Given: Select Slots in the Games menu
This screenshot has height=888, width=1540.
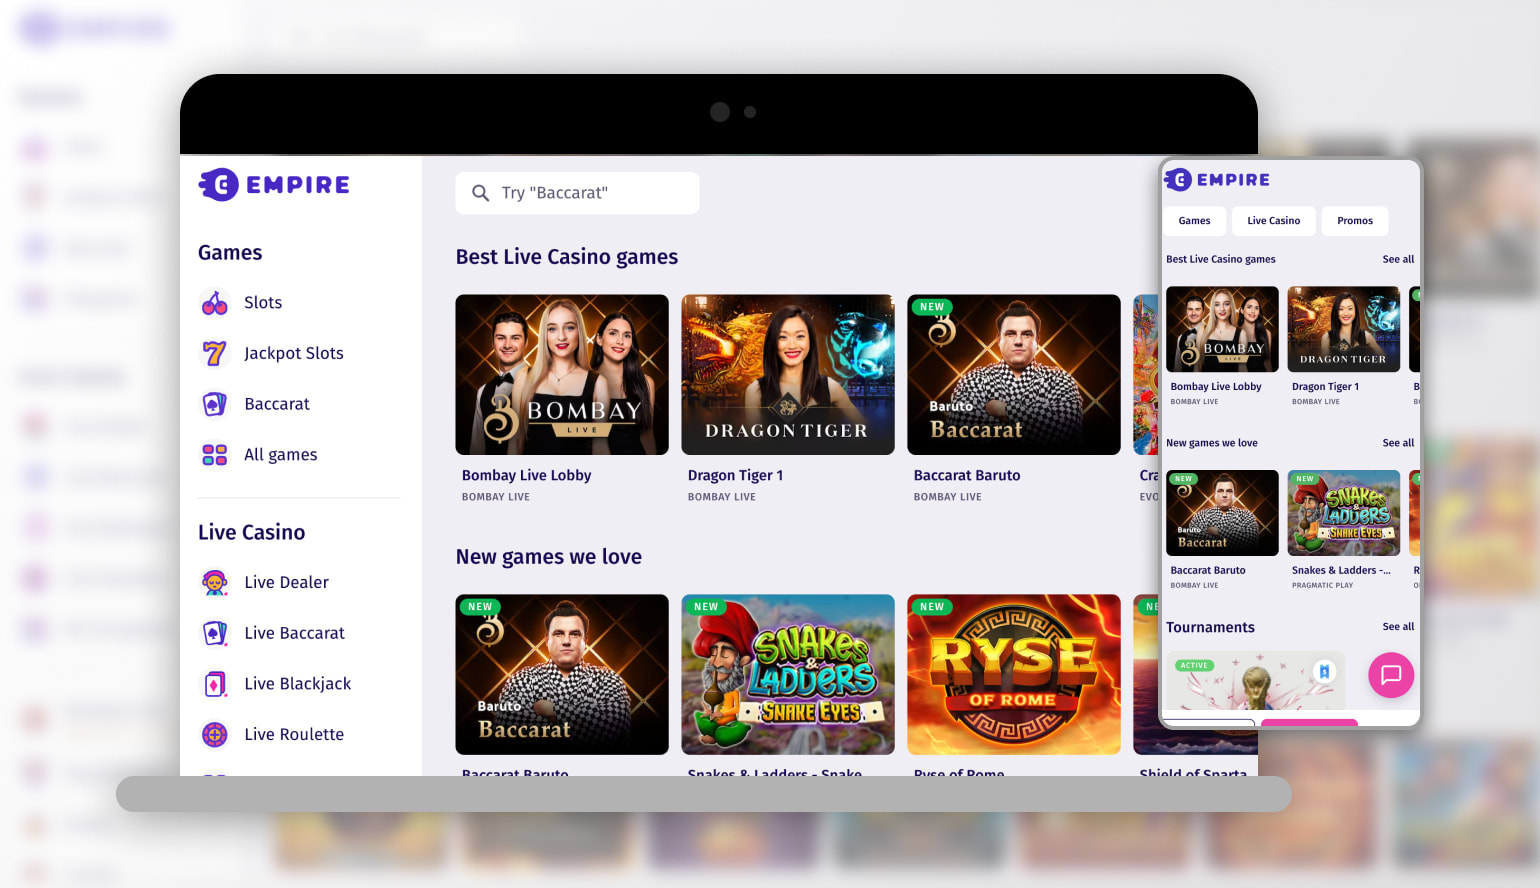Looking at the screenshot, I should [263, 303].
